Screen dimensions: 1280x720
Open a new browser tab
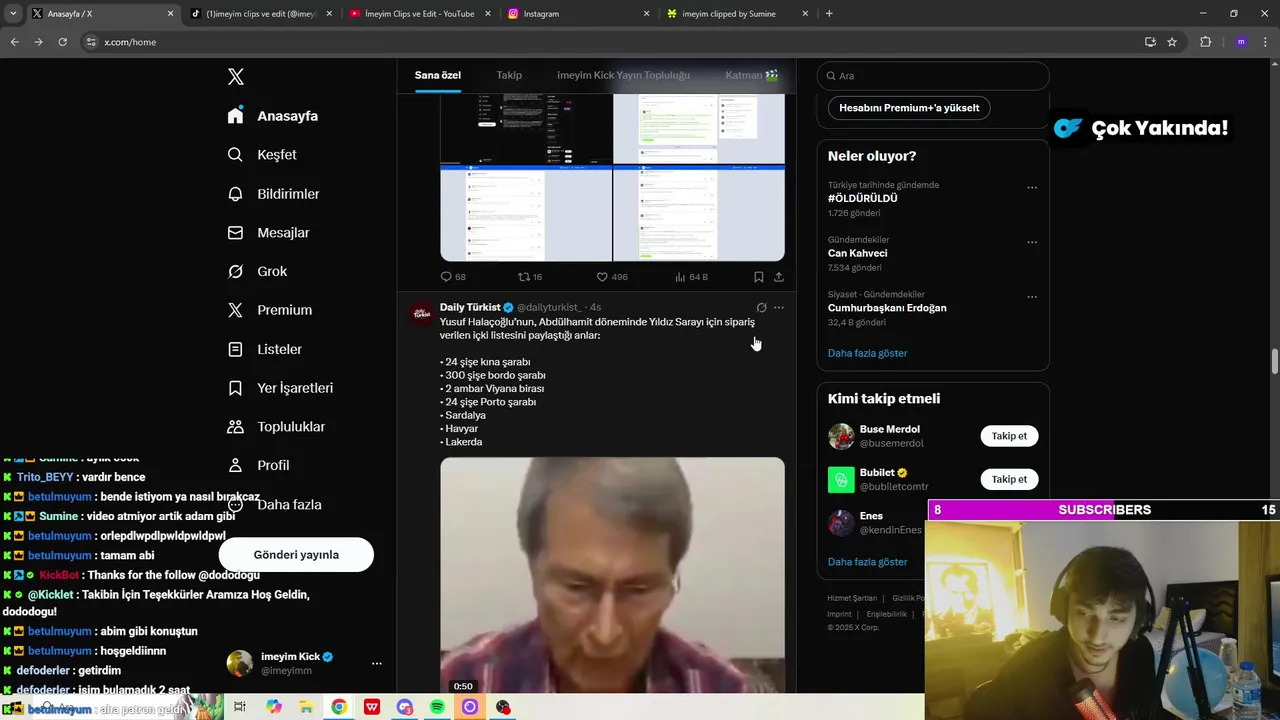pos(829,14)
